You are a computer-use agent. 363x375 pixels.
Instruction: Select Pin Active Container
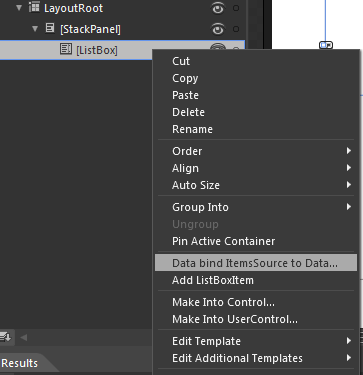click(x=256, y=241)
